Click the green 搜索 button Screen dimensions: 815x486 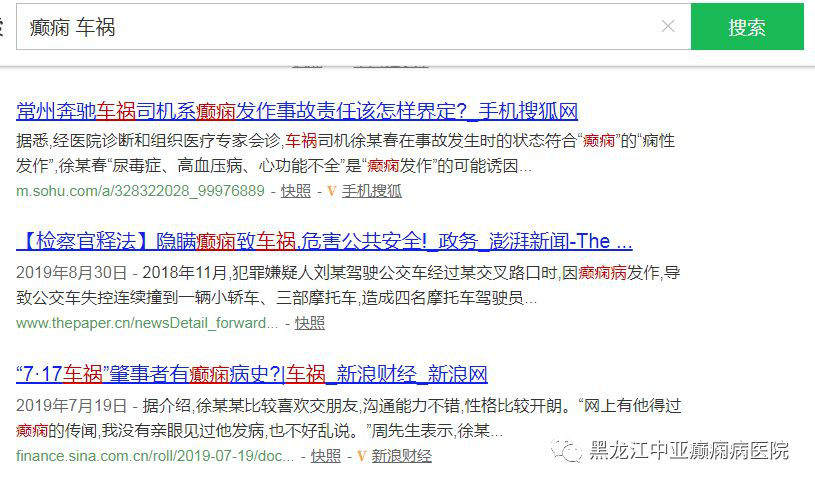click(747, 27)
